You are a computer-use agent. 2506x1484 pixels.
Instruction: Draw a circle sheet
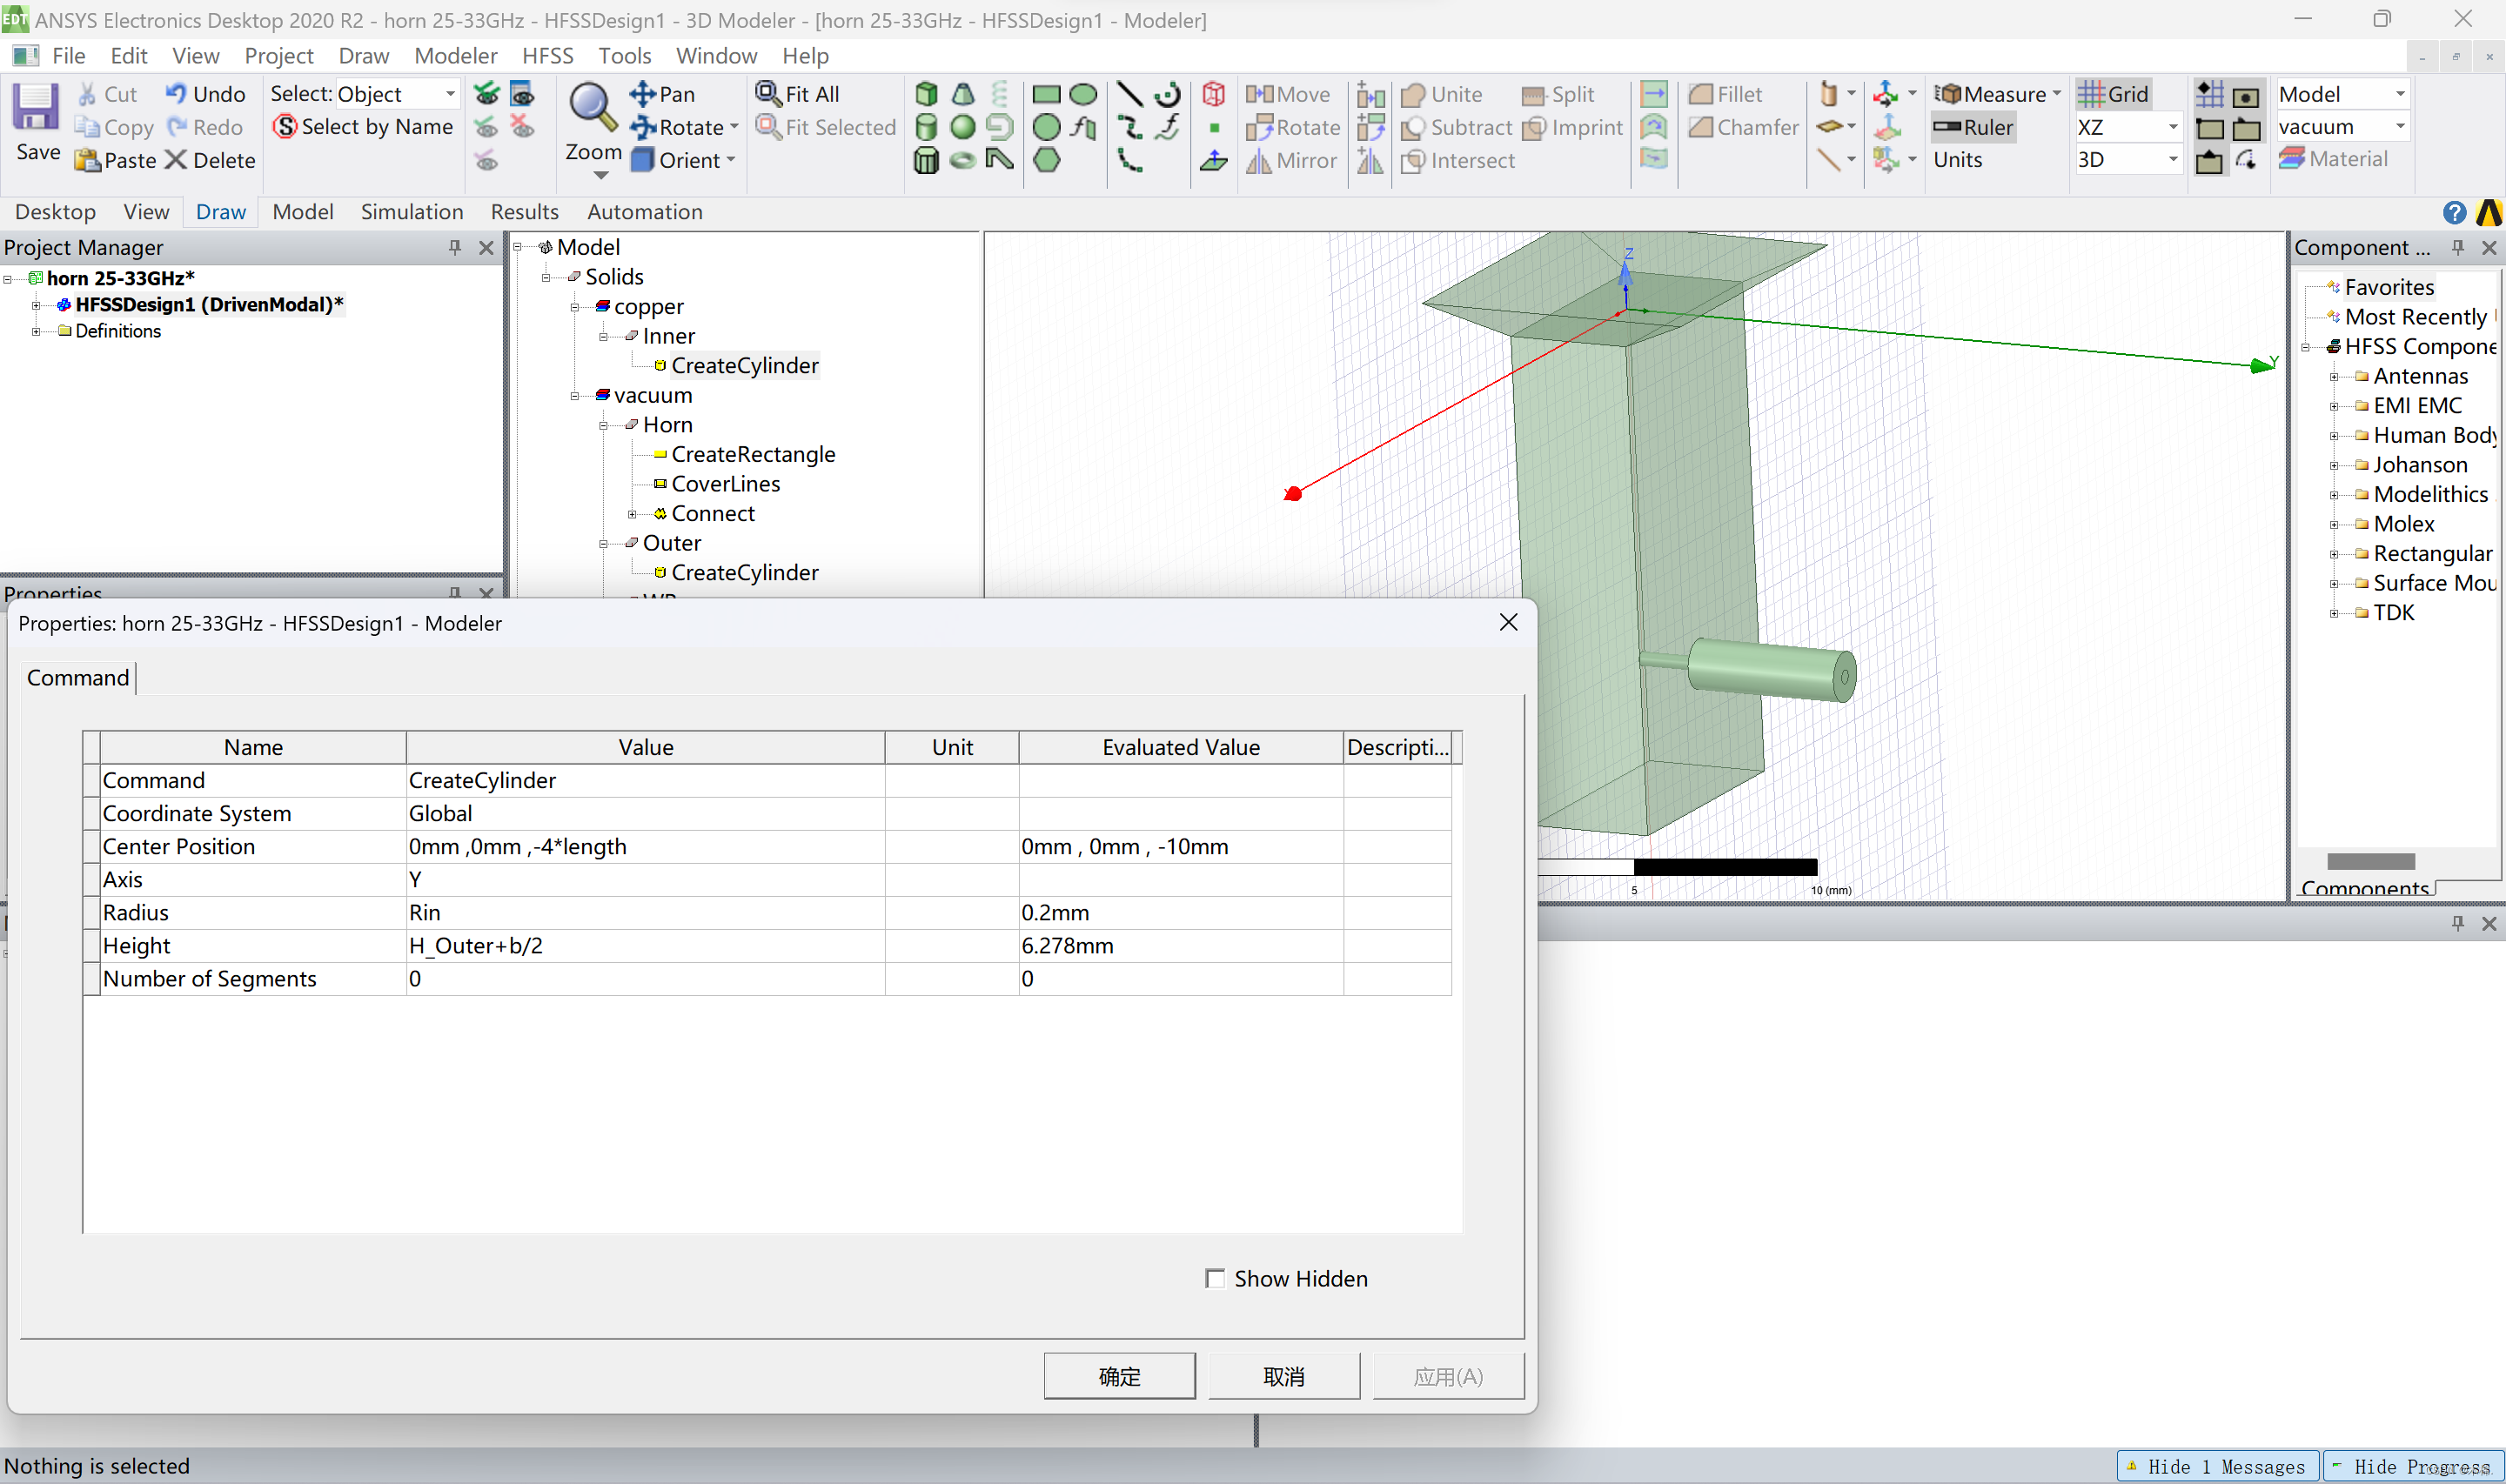click(1046, 127)
